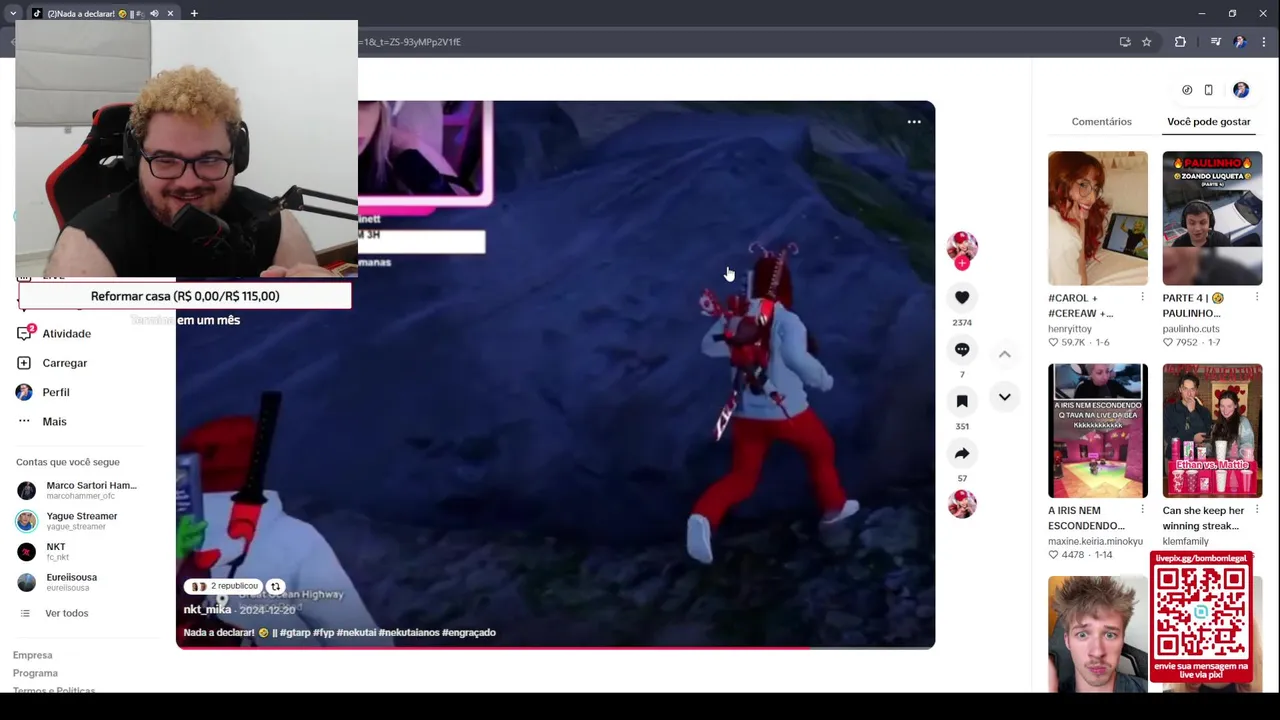Bookmark this page with the star icon
The height and width of the screenshot is (720, 1280).
(x=1147, y=42)
